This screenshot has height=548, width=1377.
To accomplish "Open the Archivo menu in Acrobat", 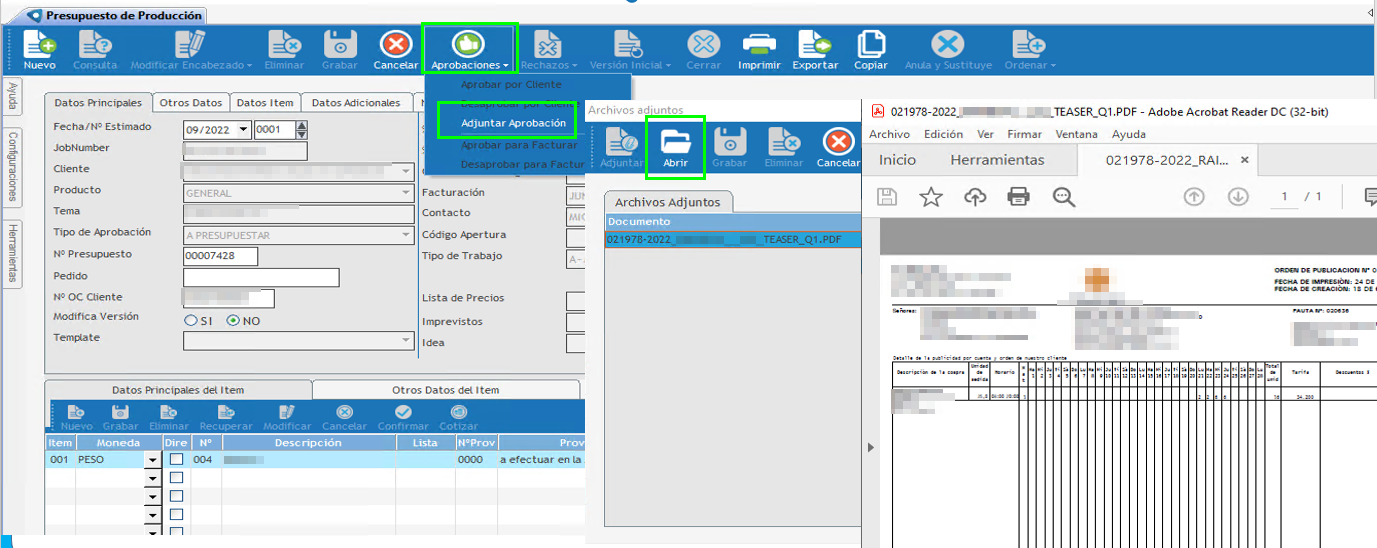I will (889, 134).
